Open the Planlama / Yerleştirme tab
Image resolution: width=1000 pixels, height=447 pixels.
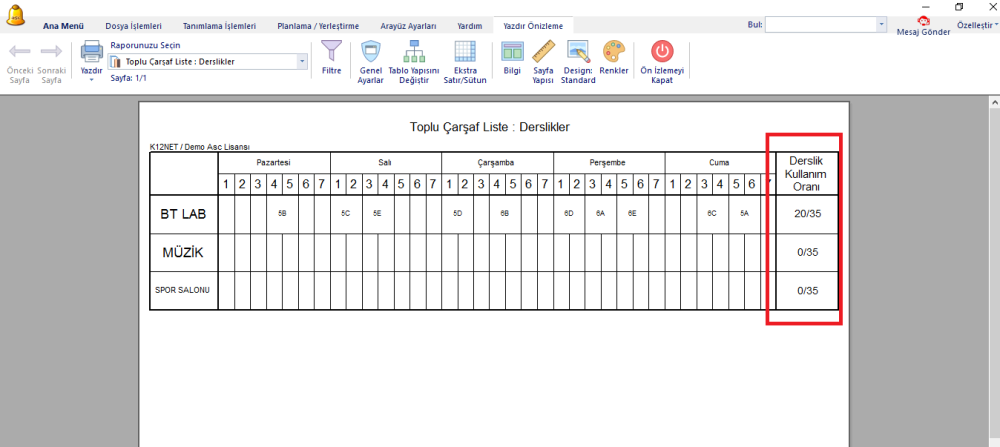point(318,26)
